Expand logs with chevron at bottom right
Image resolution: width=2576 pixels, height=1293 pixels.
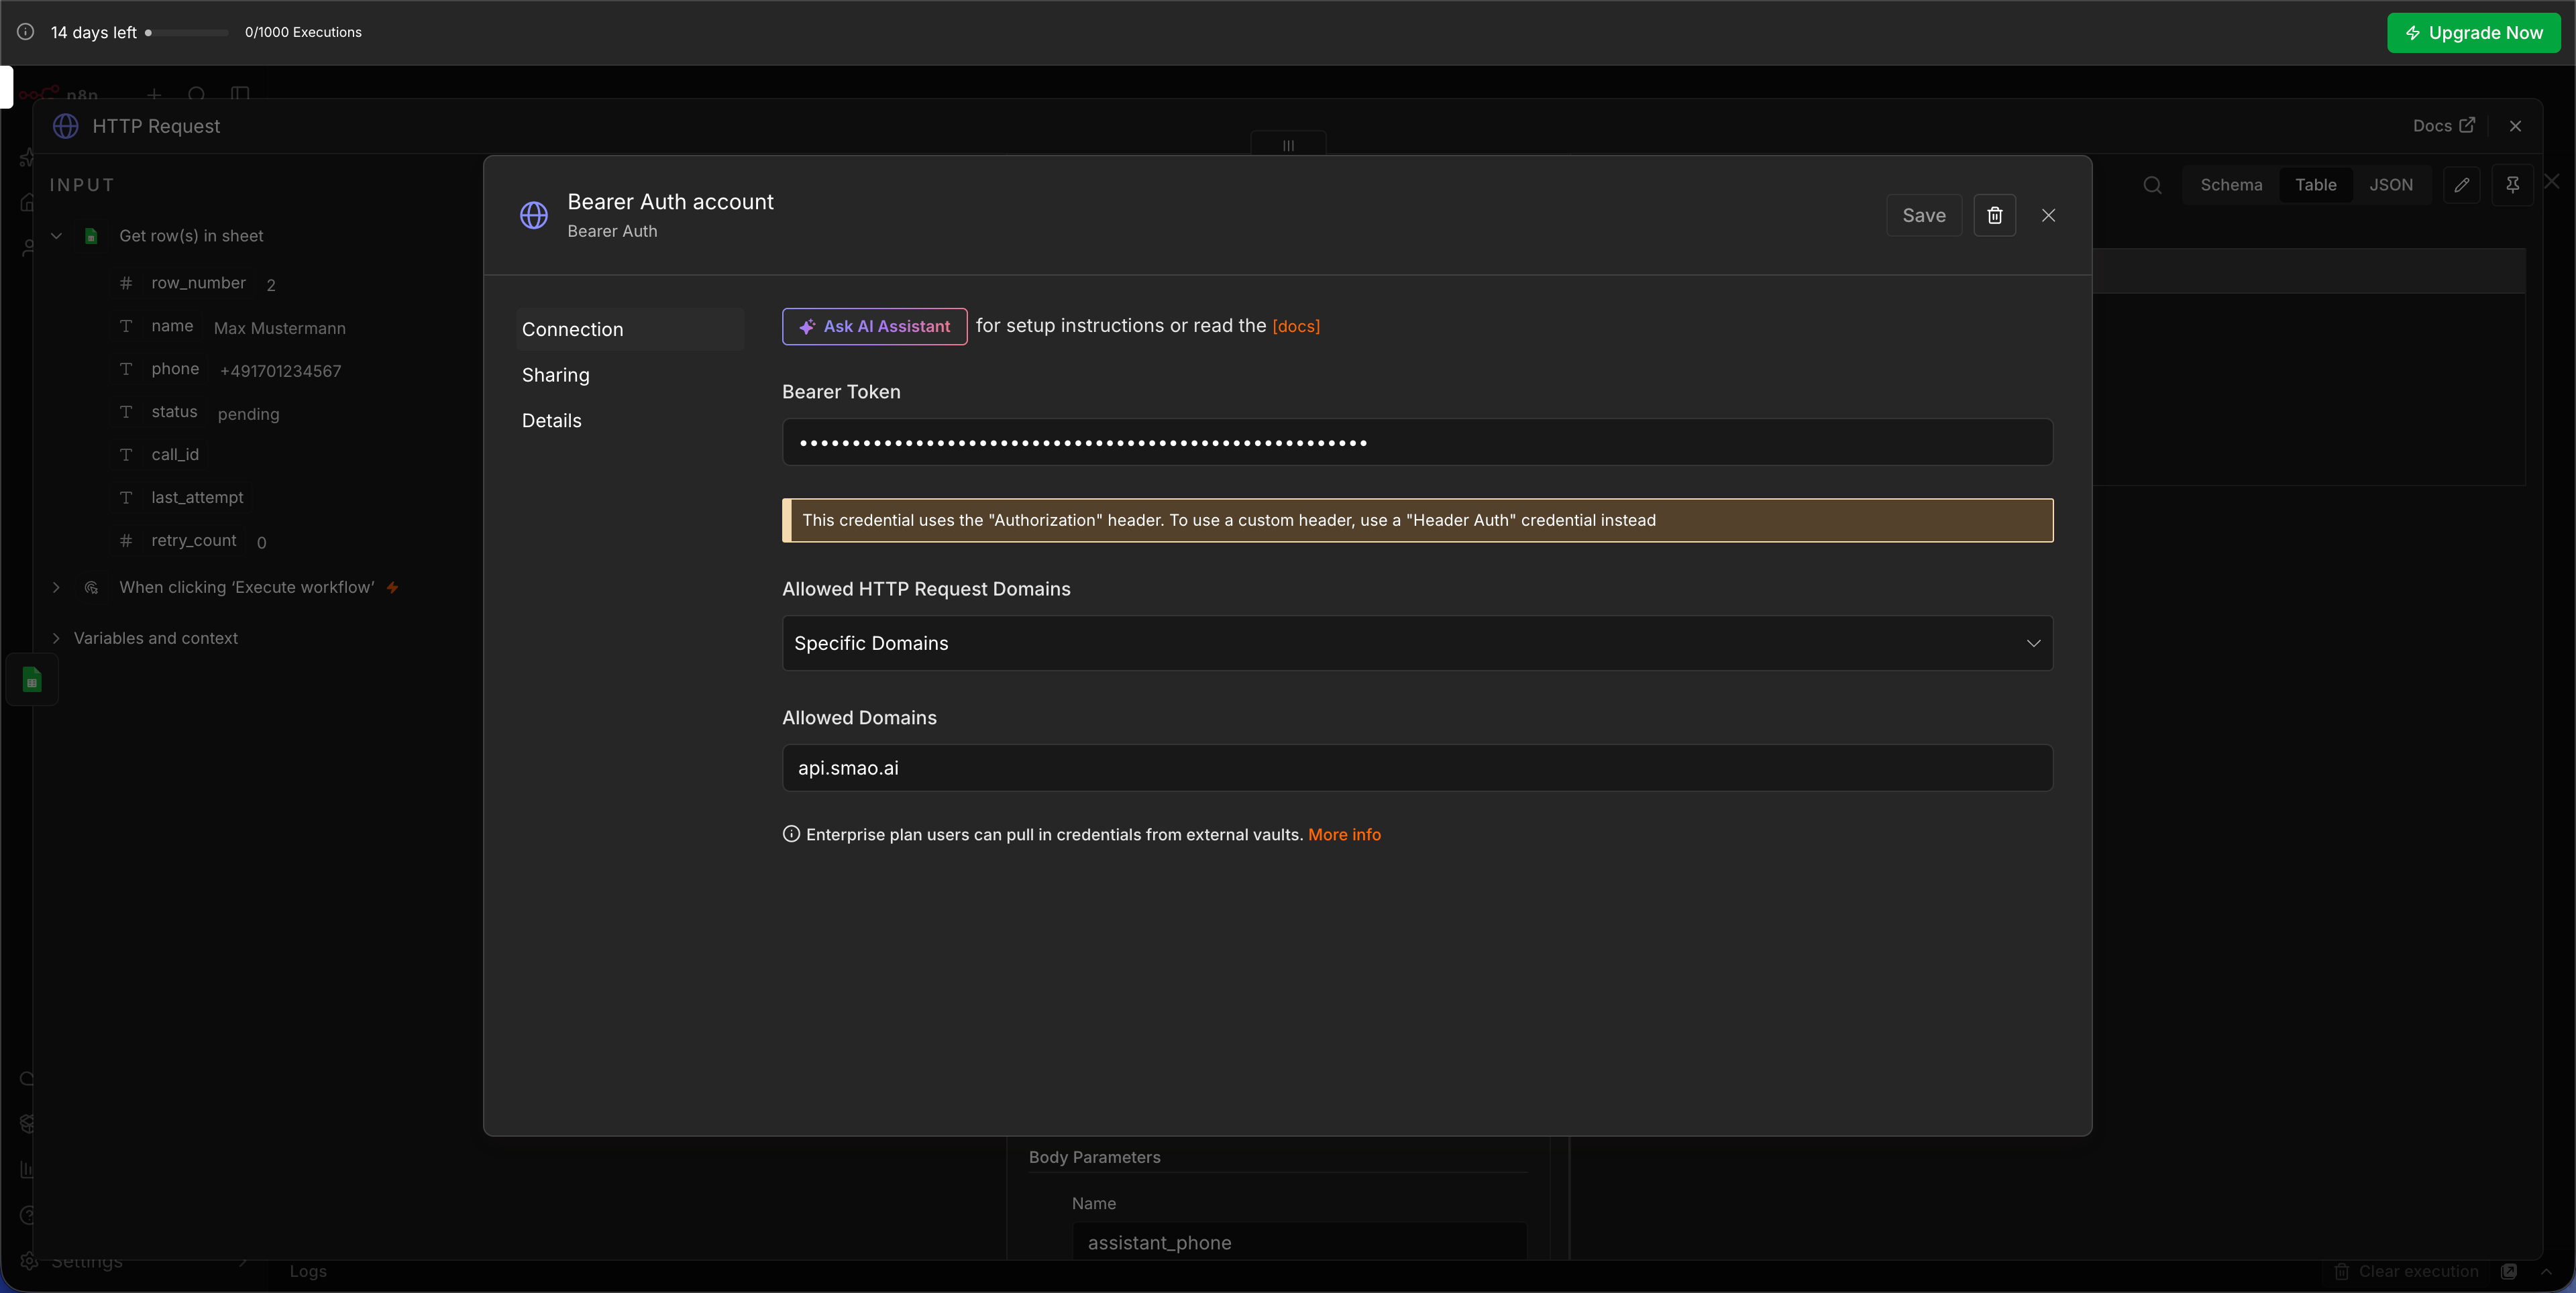click(x=2546, y=1271)
